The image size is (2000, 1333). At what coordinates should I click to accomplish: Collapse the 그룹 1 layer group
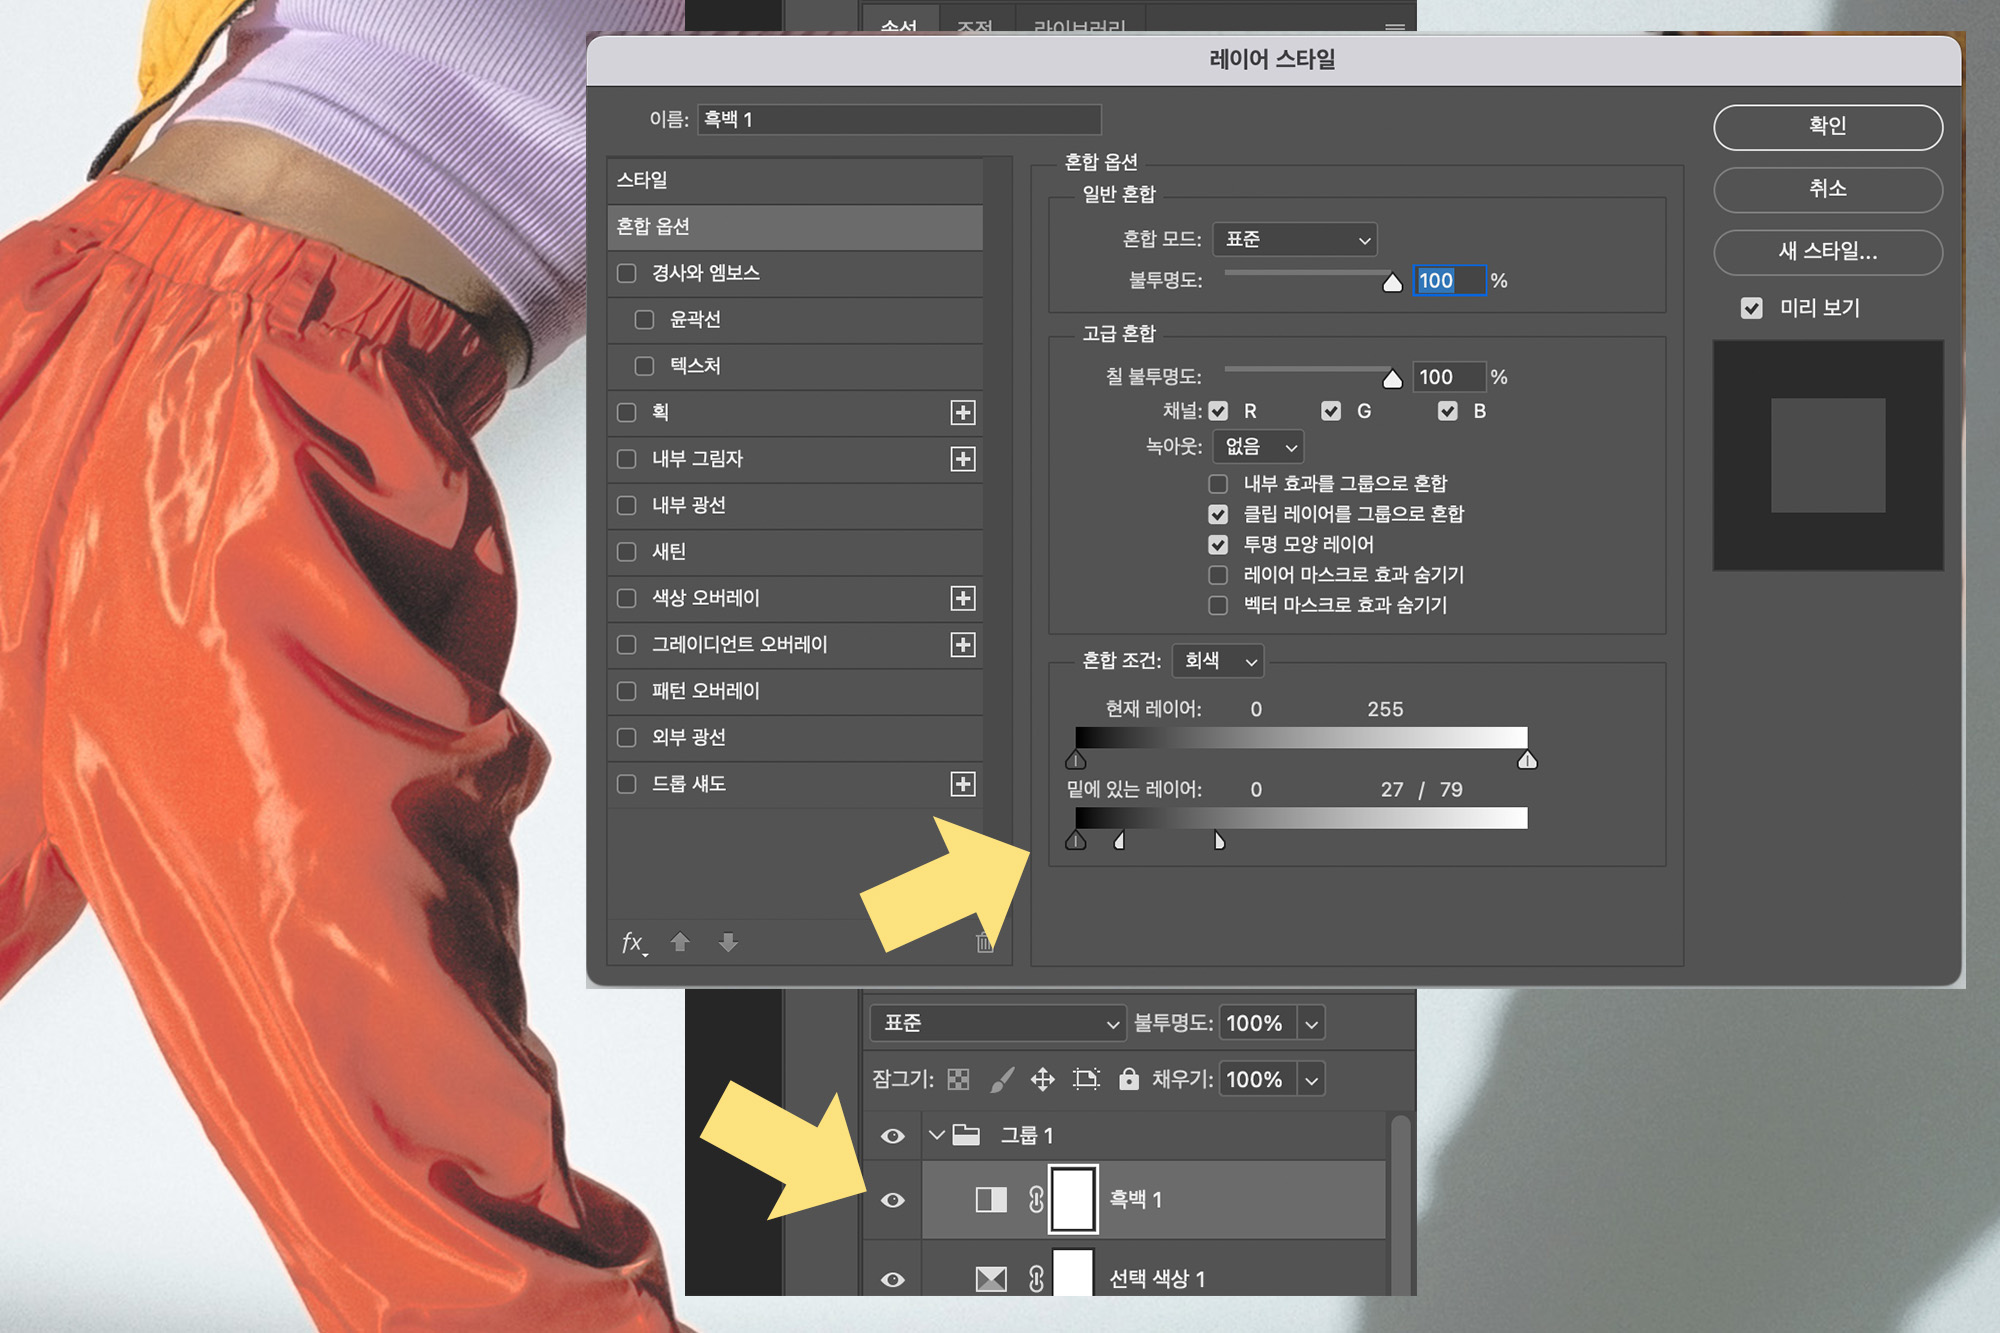[936, 1135]
